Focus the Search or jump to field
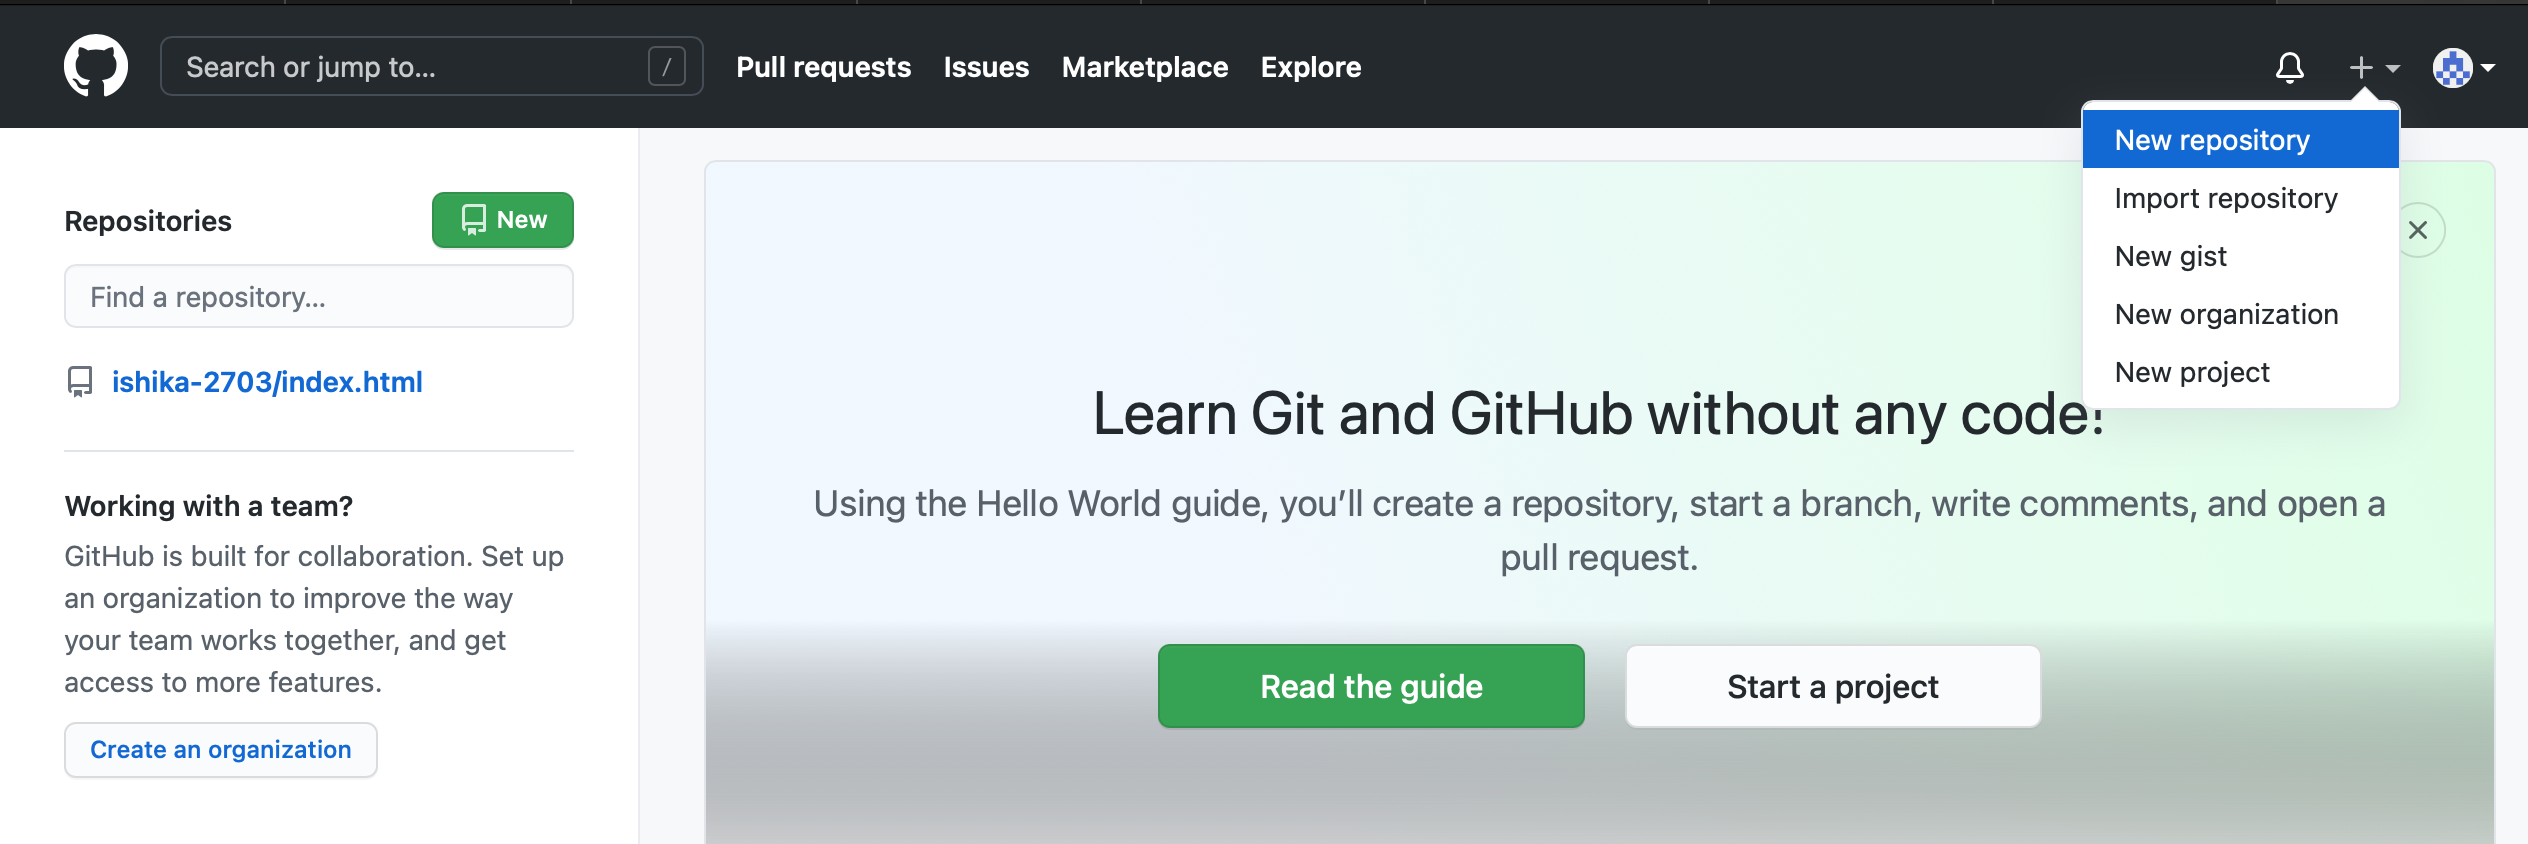2528x844 pixels. (x=431, y=67)
